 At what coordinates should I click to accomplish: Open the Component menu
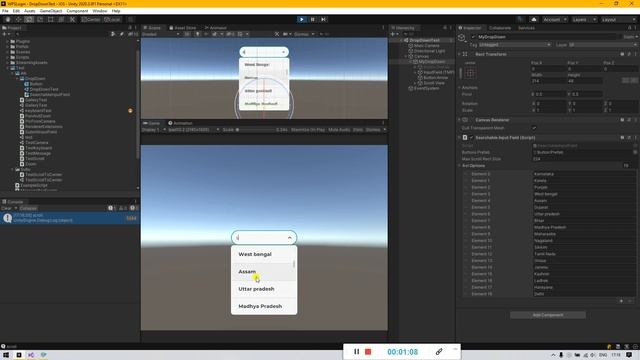[77, 11]
